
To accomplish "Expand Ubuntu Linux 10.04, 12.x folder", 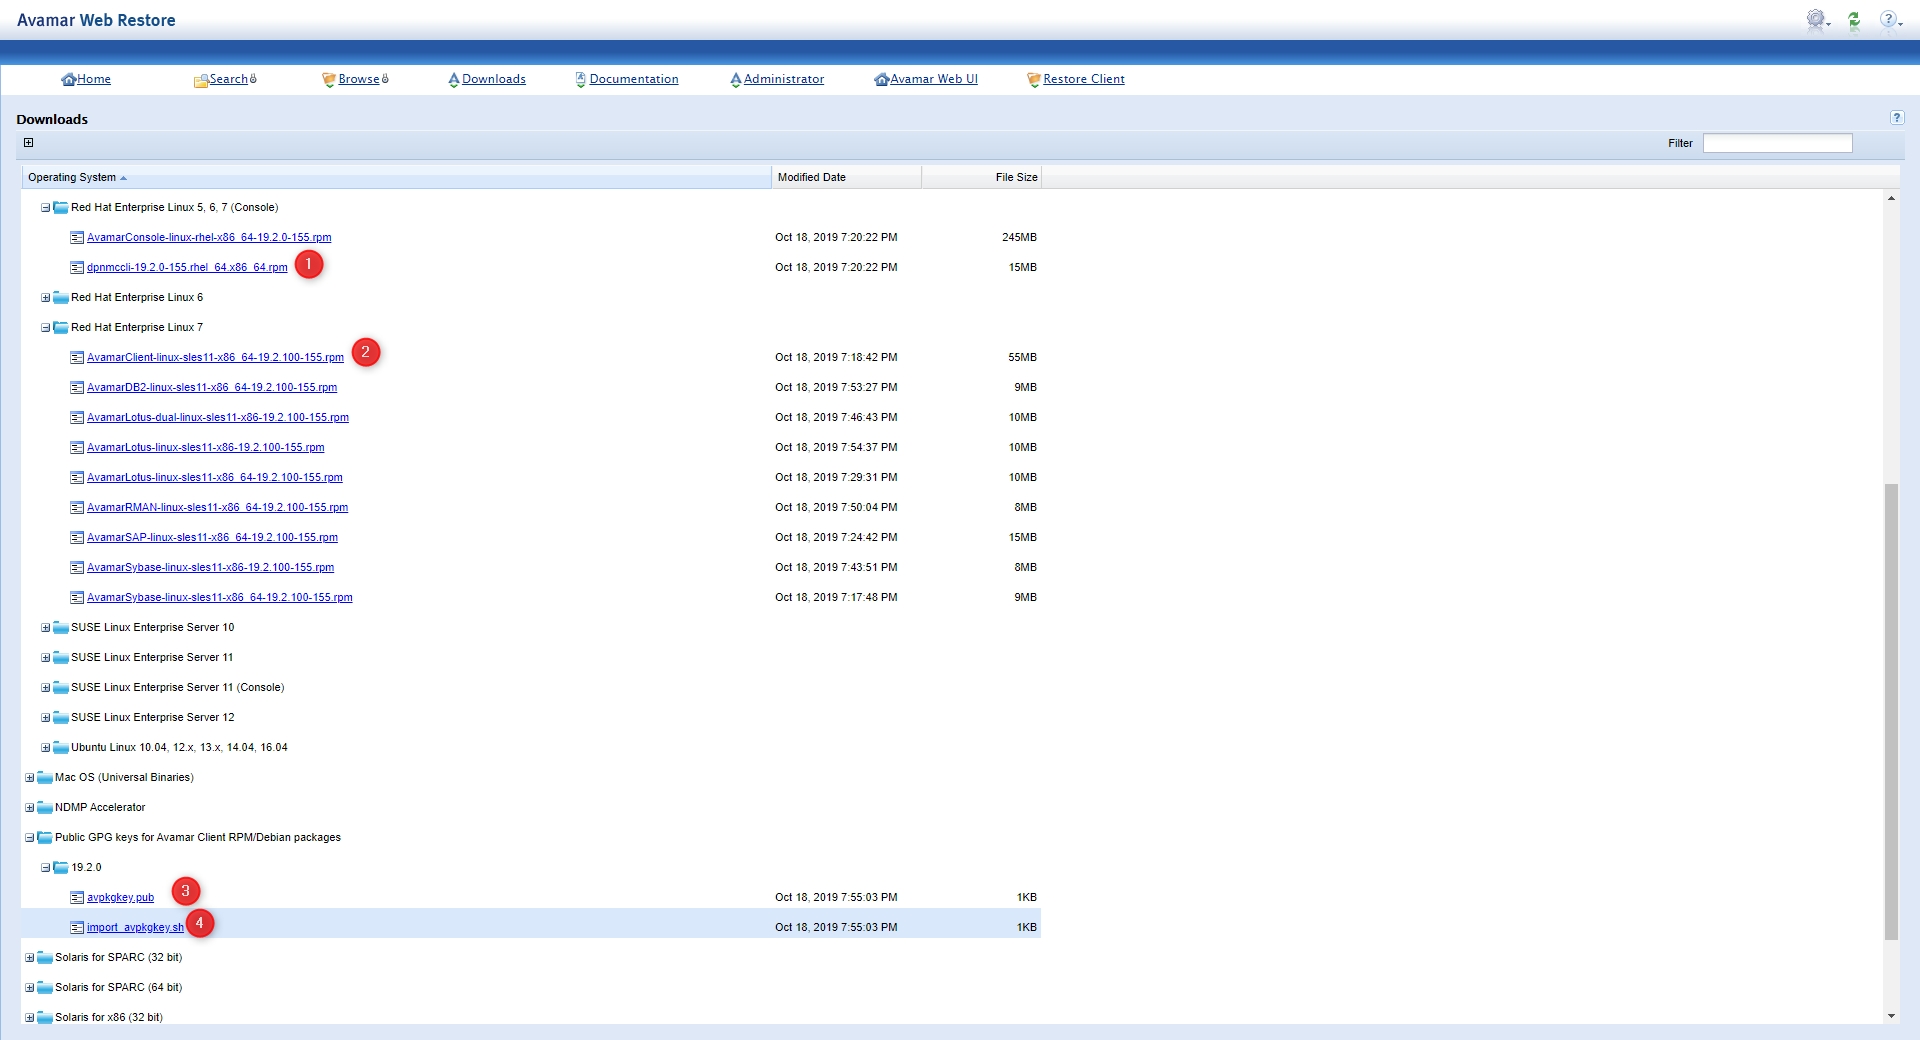I will [45, 748].
